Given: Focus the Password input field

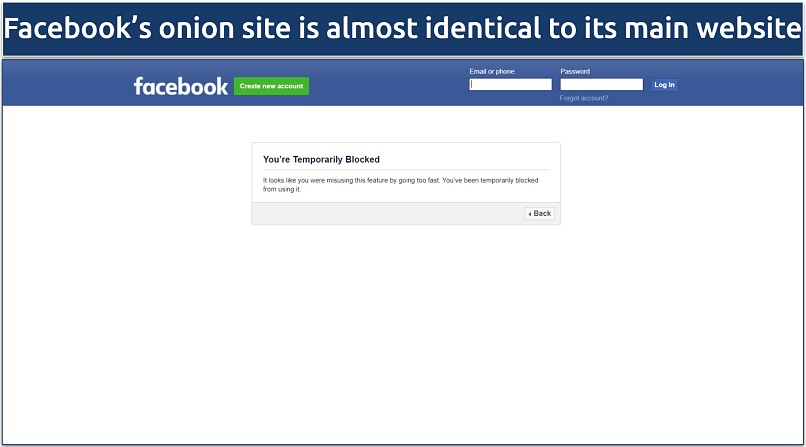Looking at the screenshot, I should (601, 85).
